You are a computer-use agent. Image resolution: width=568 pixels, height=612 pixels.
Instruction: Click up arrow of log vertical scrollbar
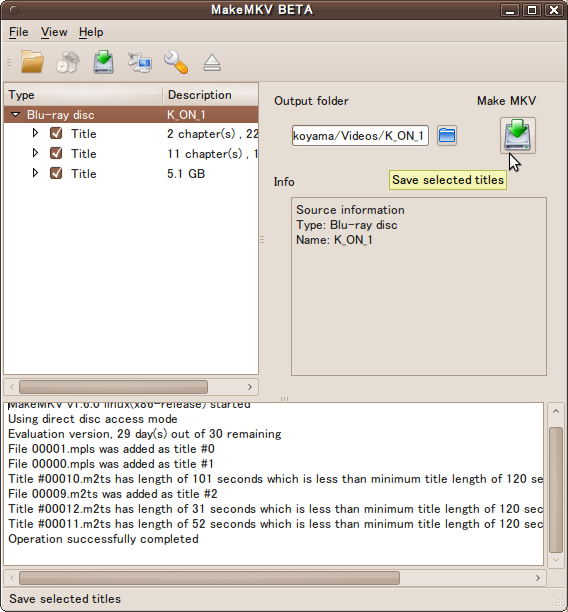pos(556,411)
